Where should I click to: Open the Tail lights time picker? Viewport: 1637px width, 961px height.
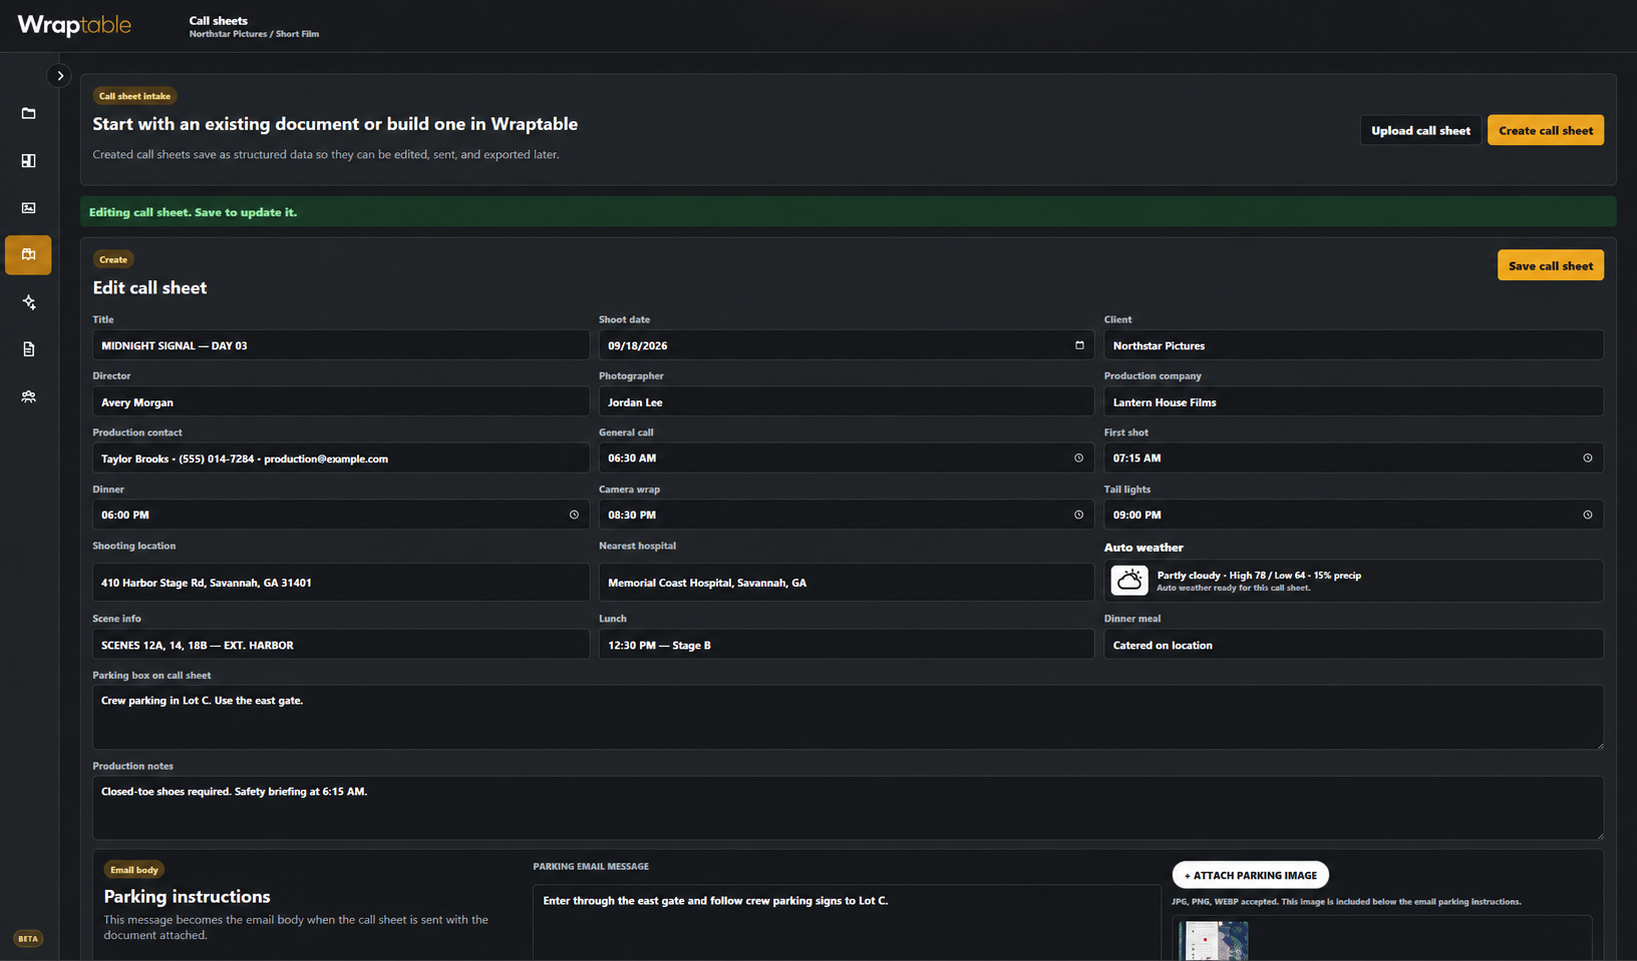(x=1587, y=515)
